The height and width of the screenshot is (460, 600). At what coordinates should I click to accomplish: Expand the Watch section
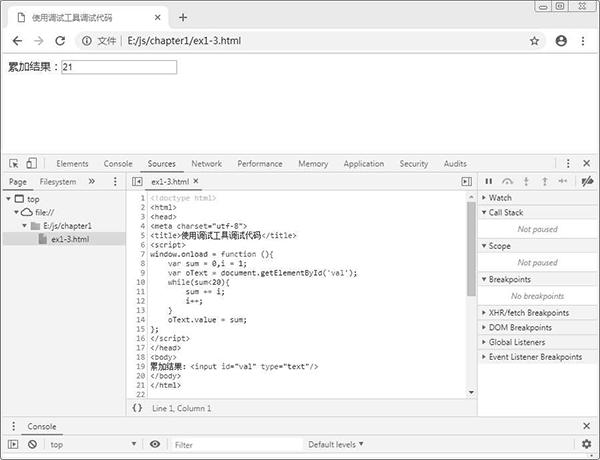coord(537,197)
